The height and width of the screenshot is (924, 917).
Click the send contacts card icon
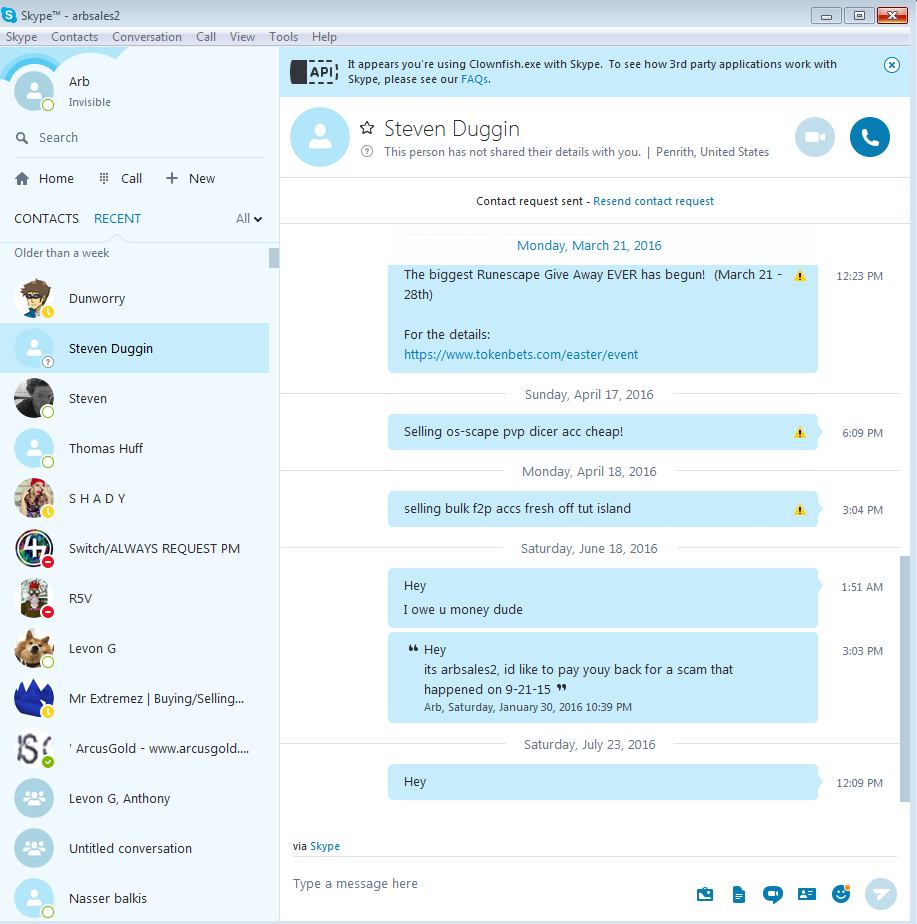pyautogui.click(x=806, y=894)
